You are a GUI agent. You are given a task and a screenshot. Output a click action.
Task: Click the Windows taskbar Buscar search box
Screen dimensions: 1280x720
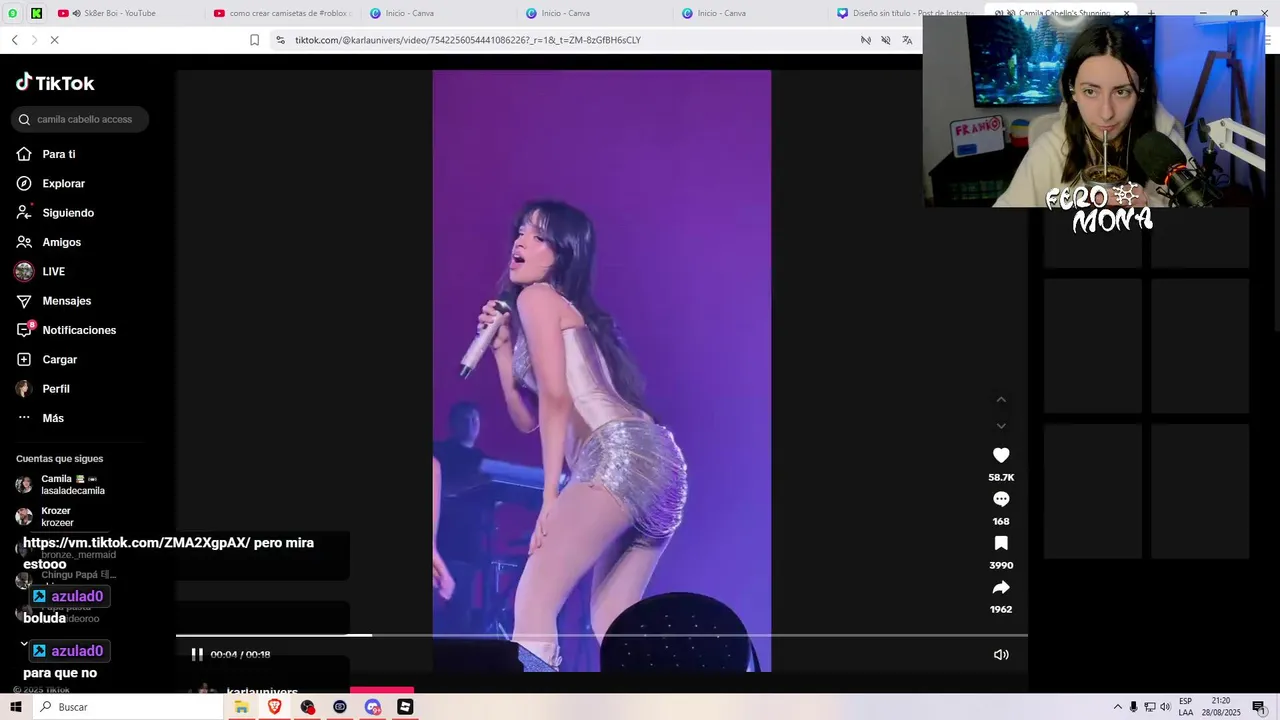[127, 707]
